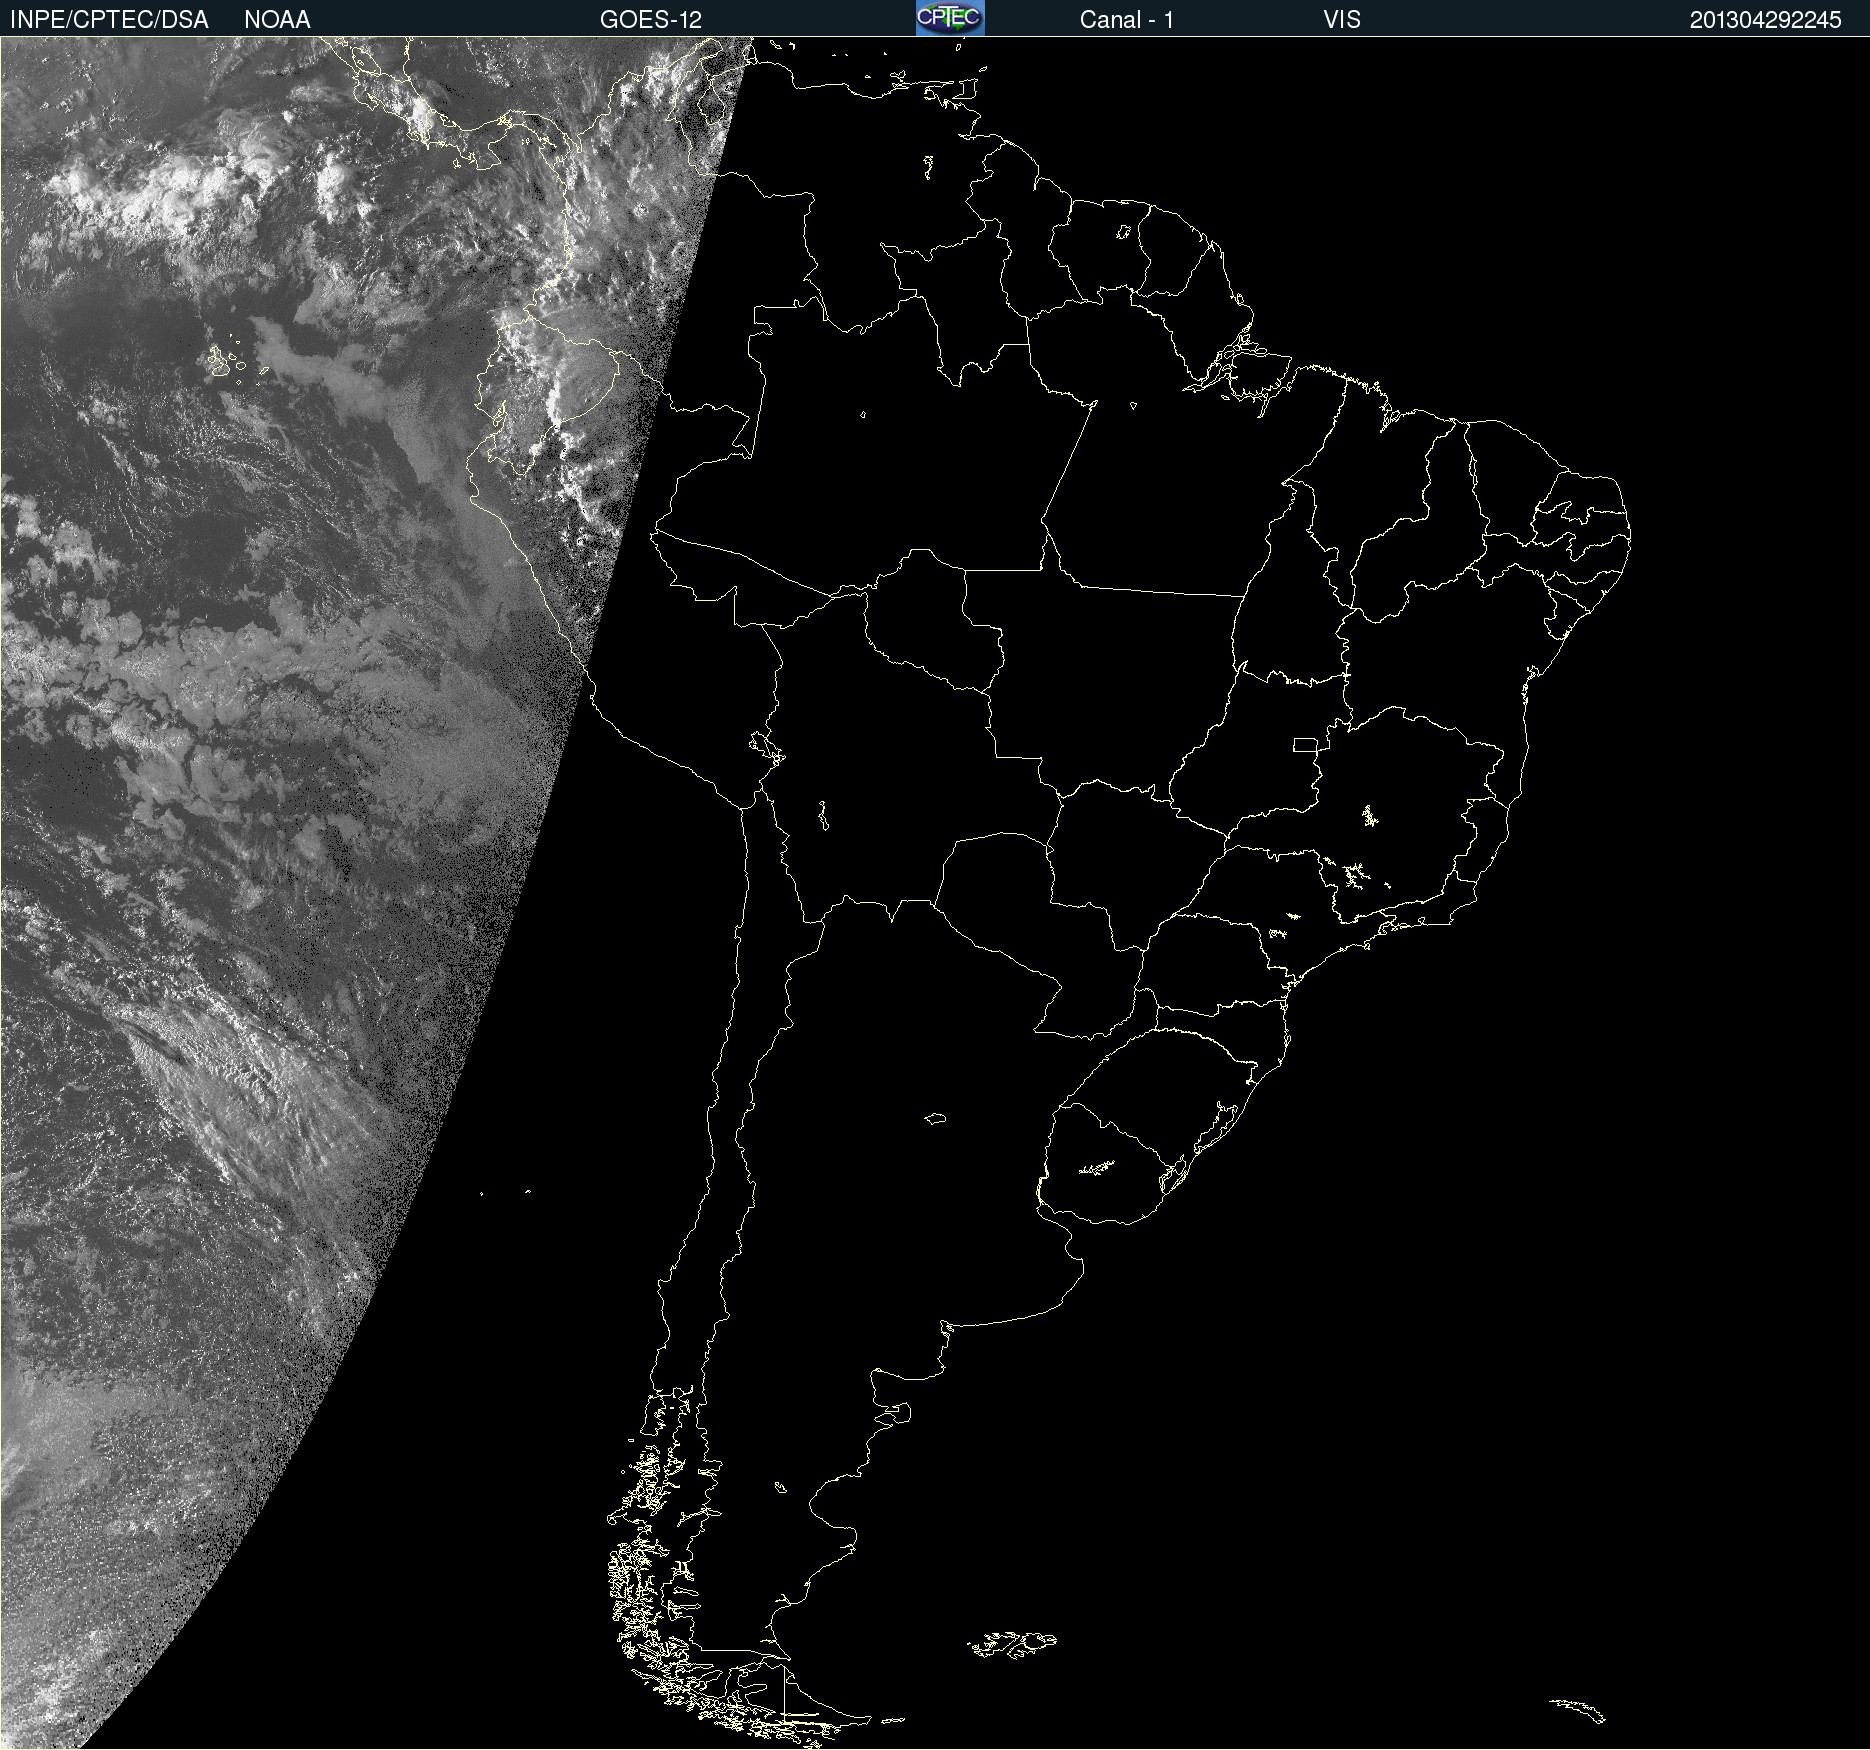Click the NOAA label in the header
The width and height of the screenshot is (1870, 1750).
pyautogui.click(x=277, y=20)
